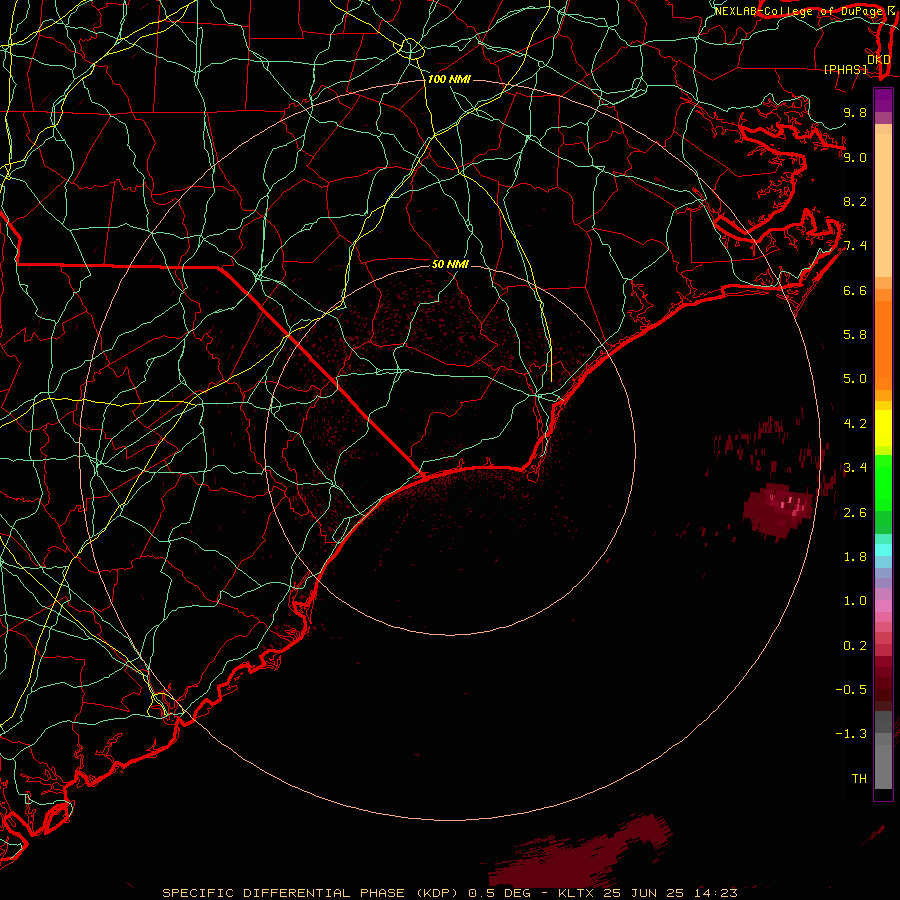
Task: Click the TH threshold label on the legend
Action: coord(859,779)
